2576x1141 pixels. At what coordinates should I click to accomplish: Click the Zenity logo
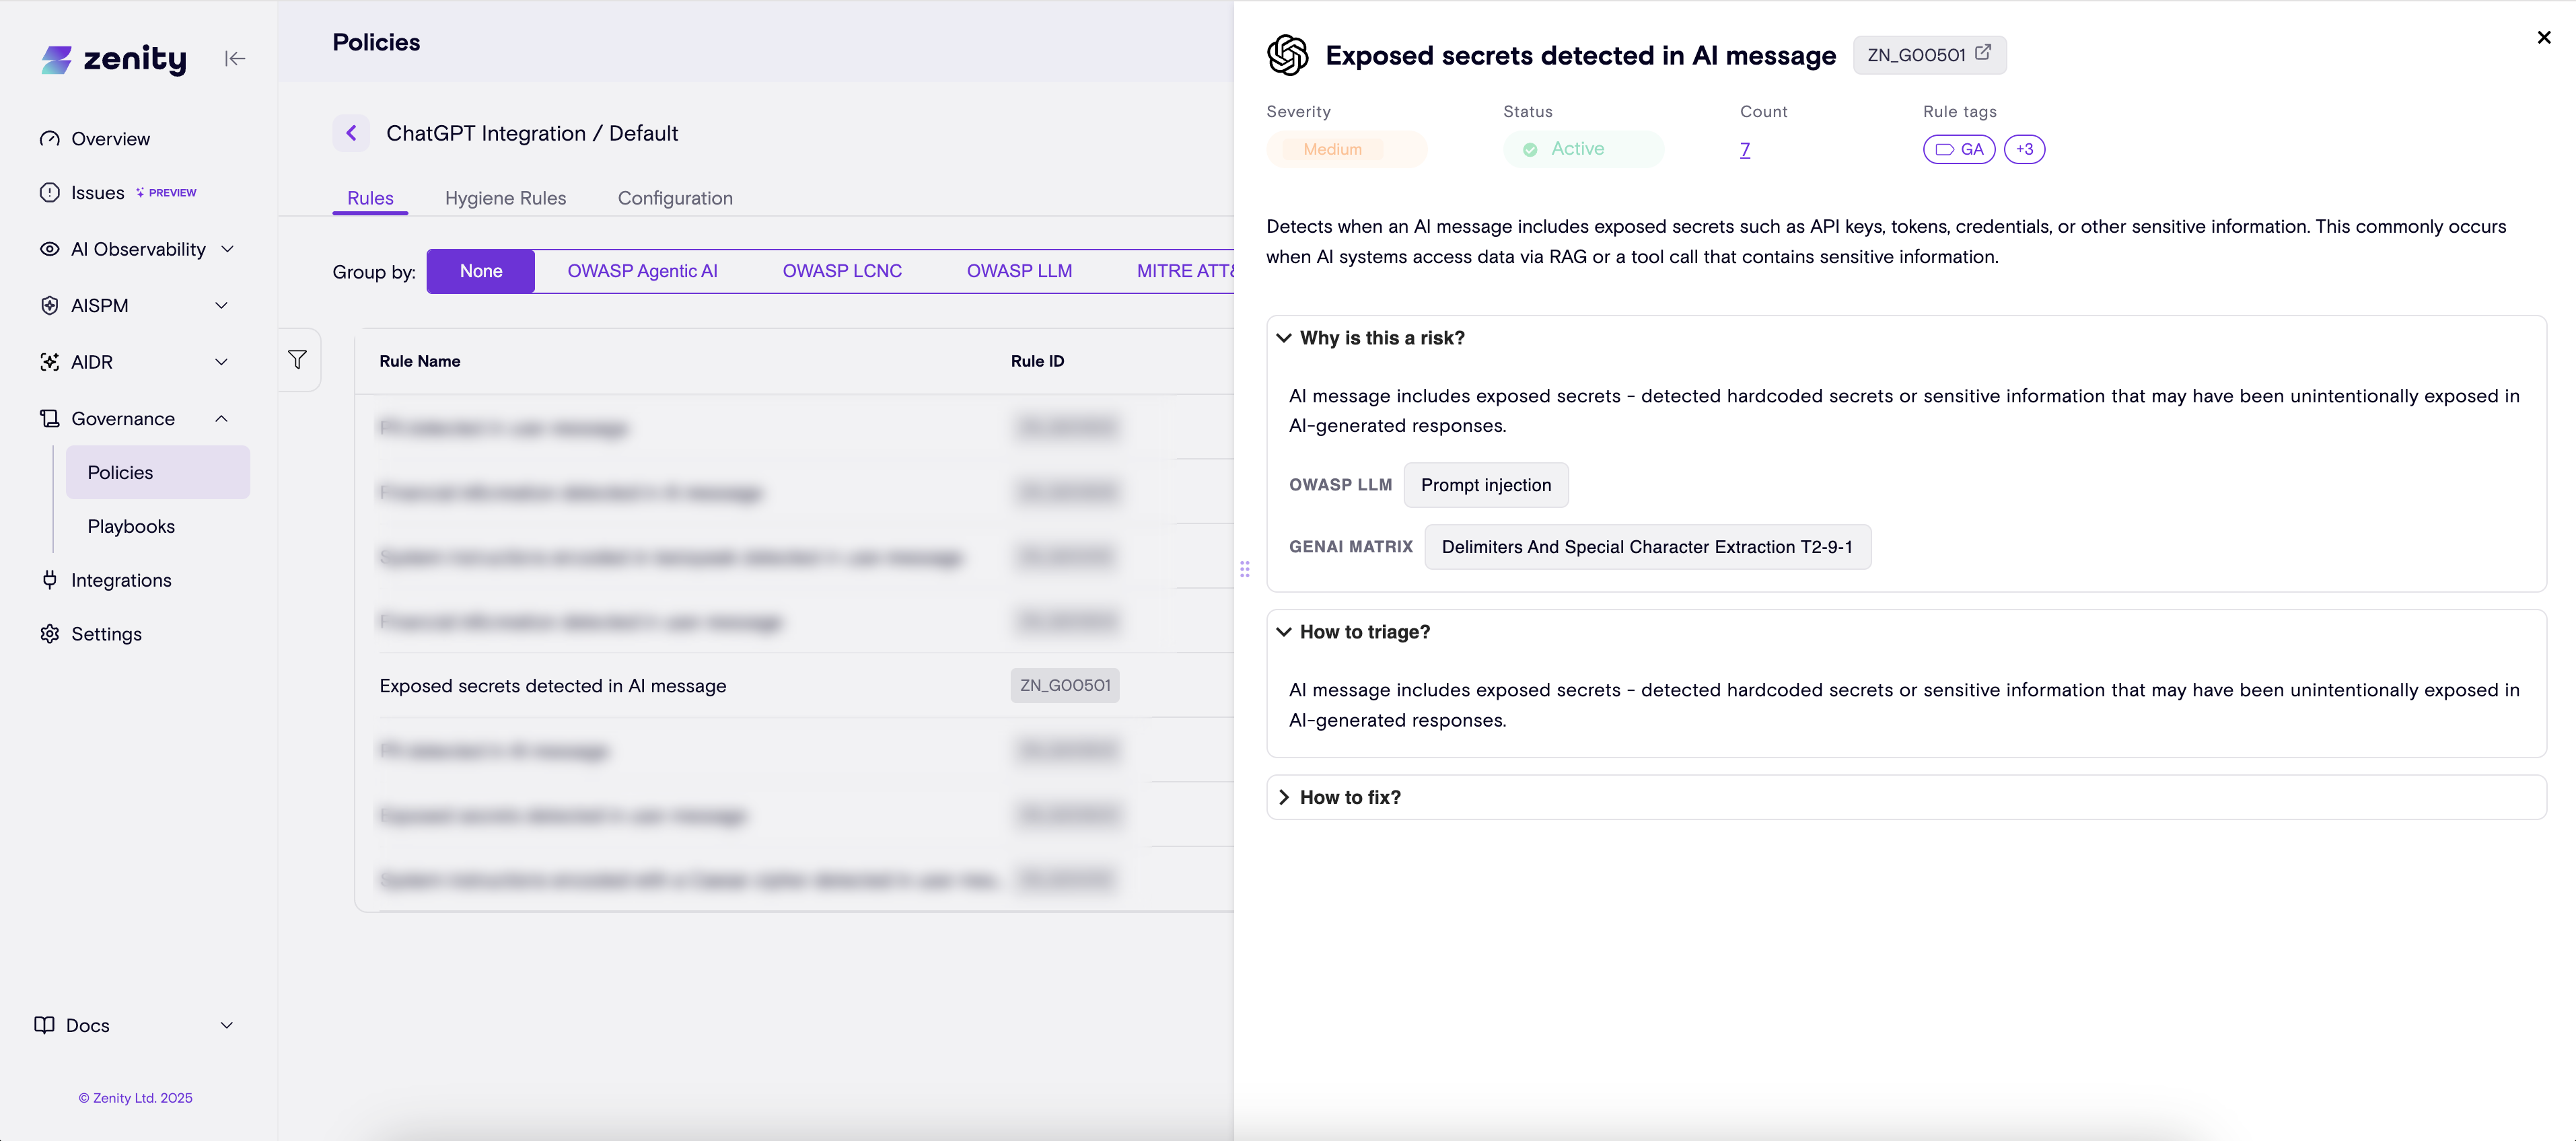[114, 59]
